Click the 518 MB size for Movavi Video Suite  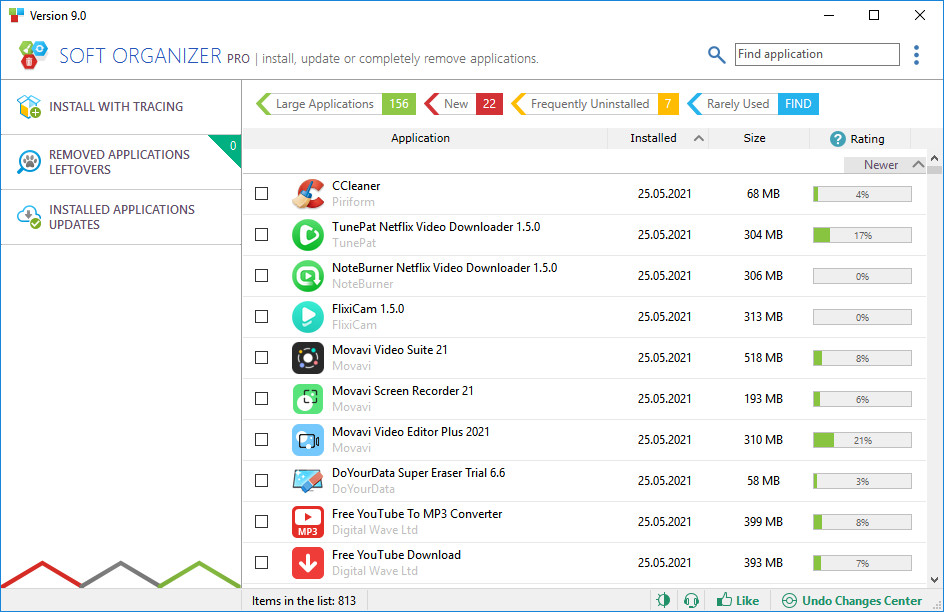coord(763,357)
